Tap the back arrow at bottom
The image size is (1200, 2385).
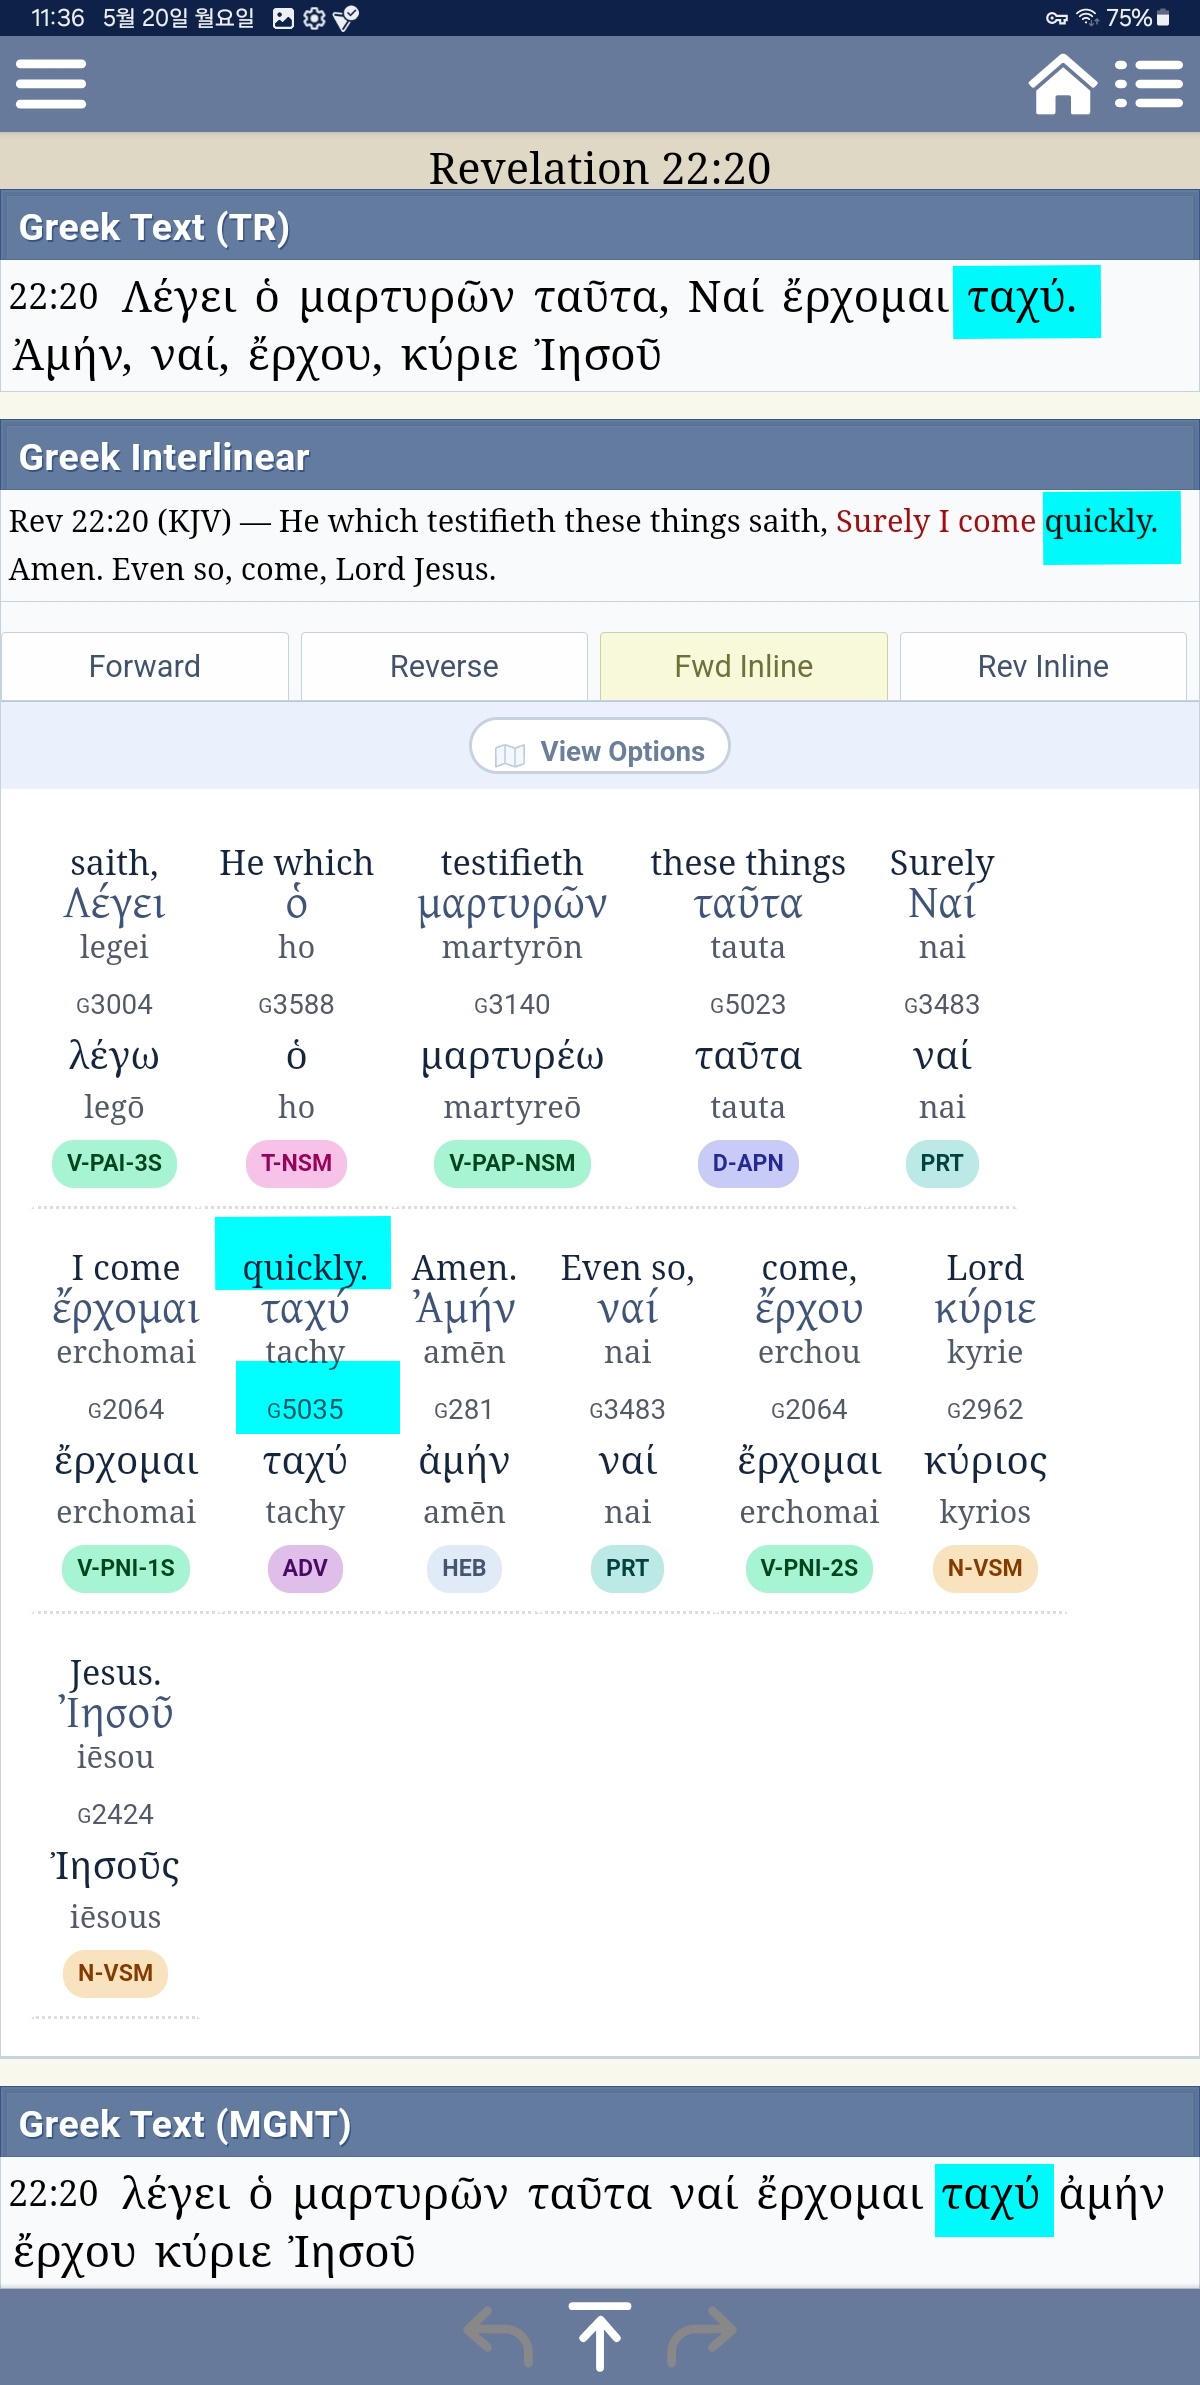[498, 2336]
